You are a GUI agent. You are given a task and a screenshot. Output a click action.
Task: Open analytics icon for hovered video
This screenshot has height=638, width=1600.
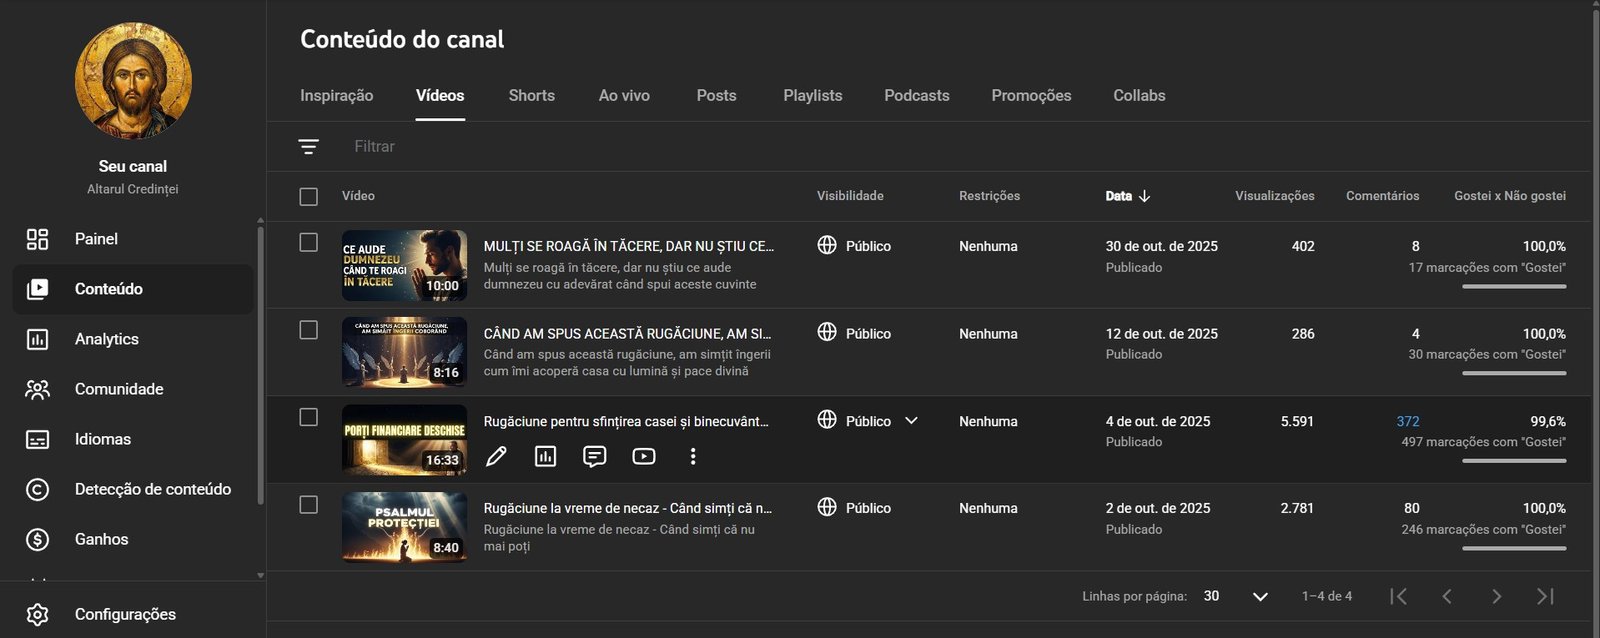coord(545,457)
